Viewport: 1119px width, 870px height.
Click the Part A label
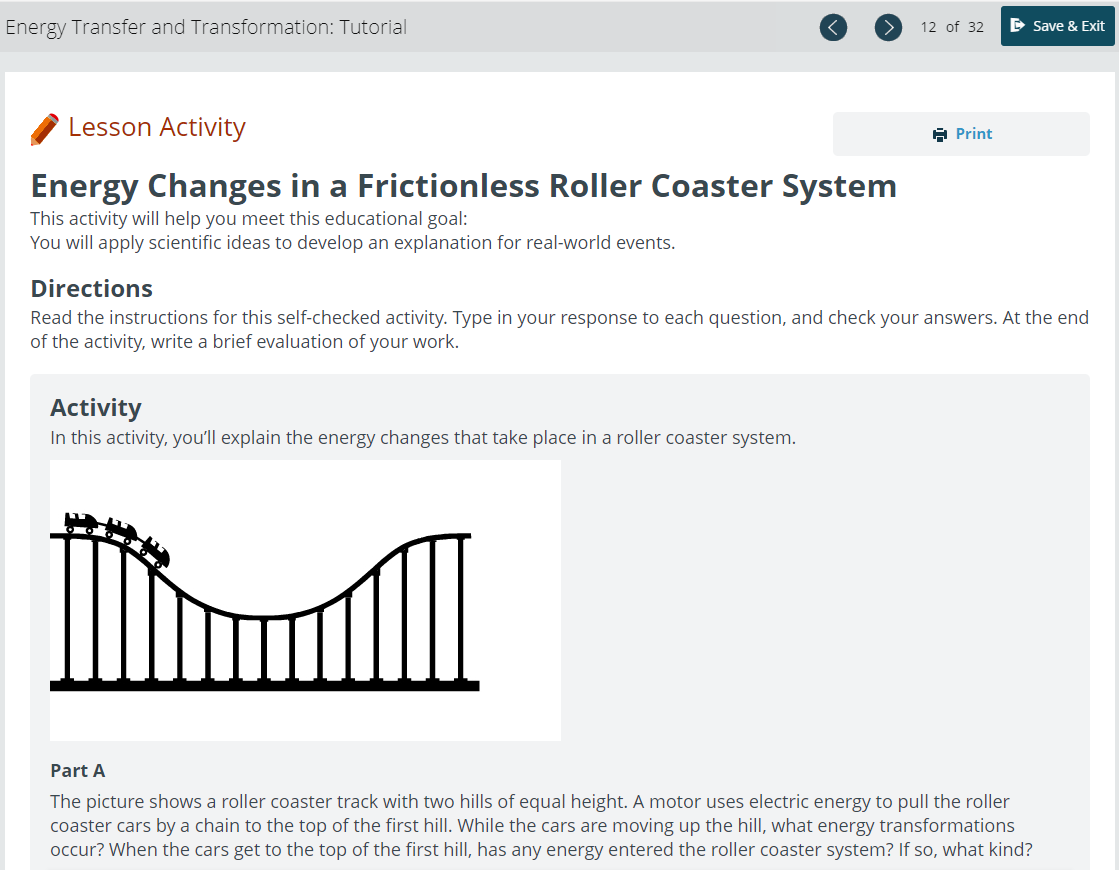pos(78,771)
